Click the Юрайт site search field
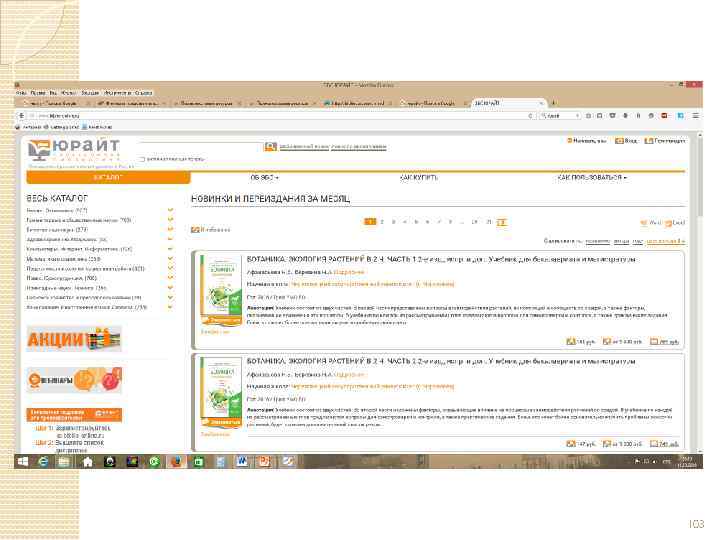 pos(200,146)
